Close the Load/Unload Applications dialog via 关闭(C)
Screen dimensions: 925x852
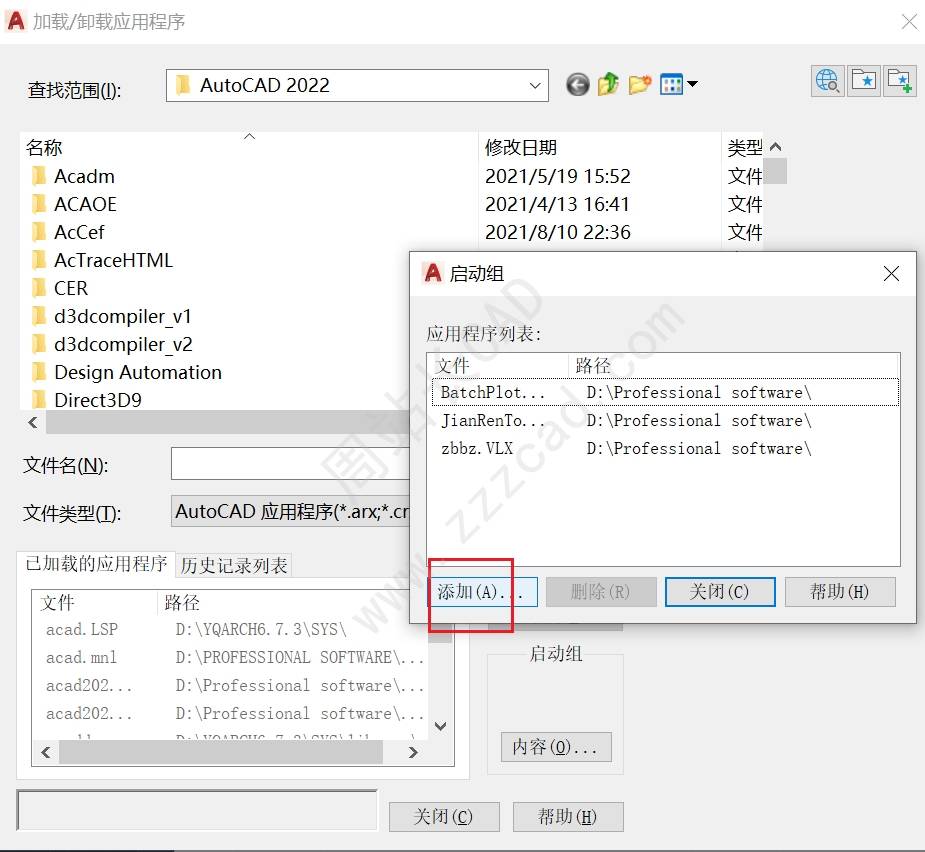coord(444,817)
